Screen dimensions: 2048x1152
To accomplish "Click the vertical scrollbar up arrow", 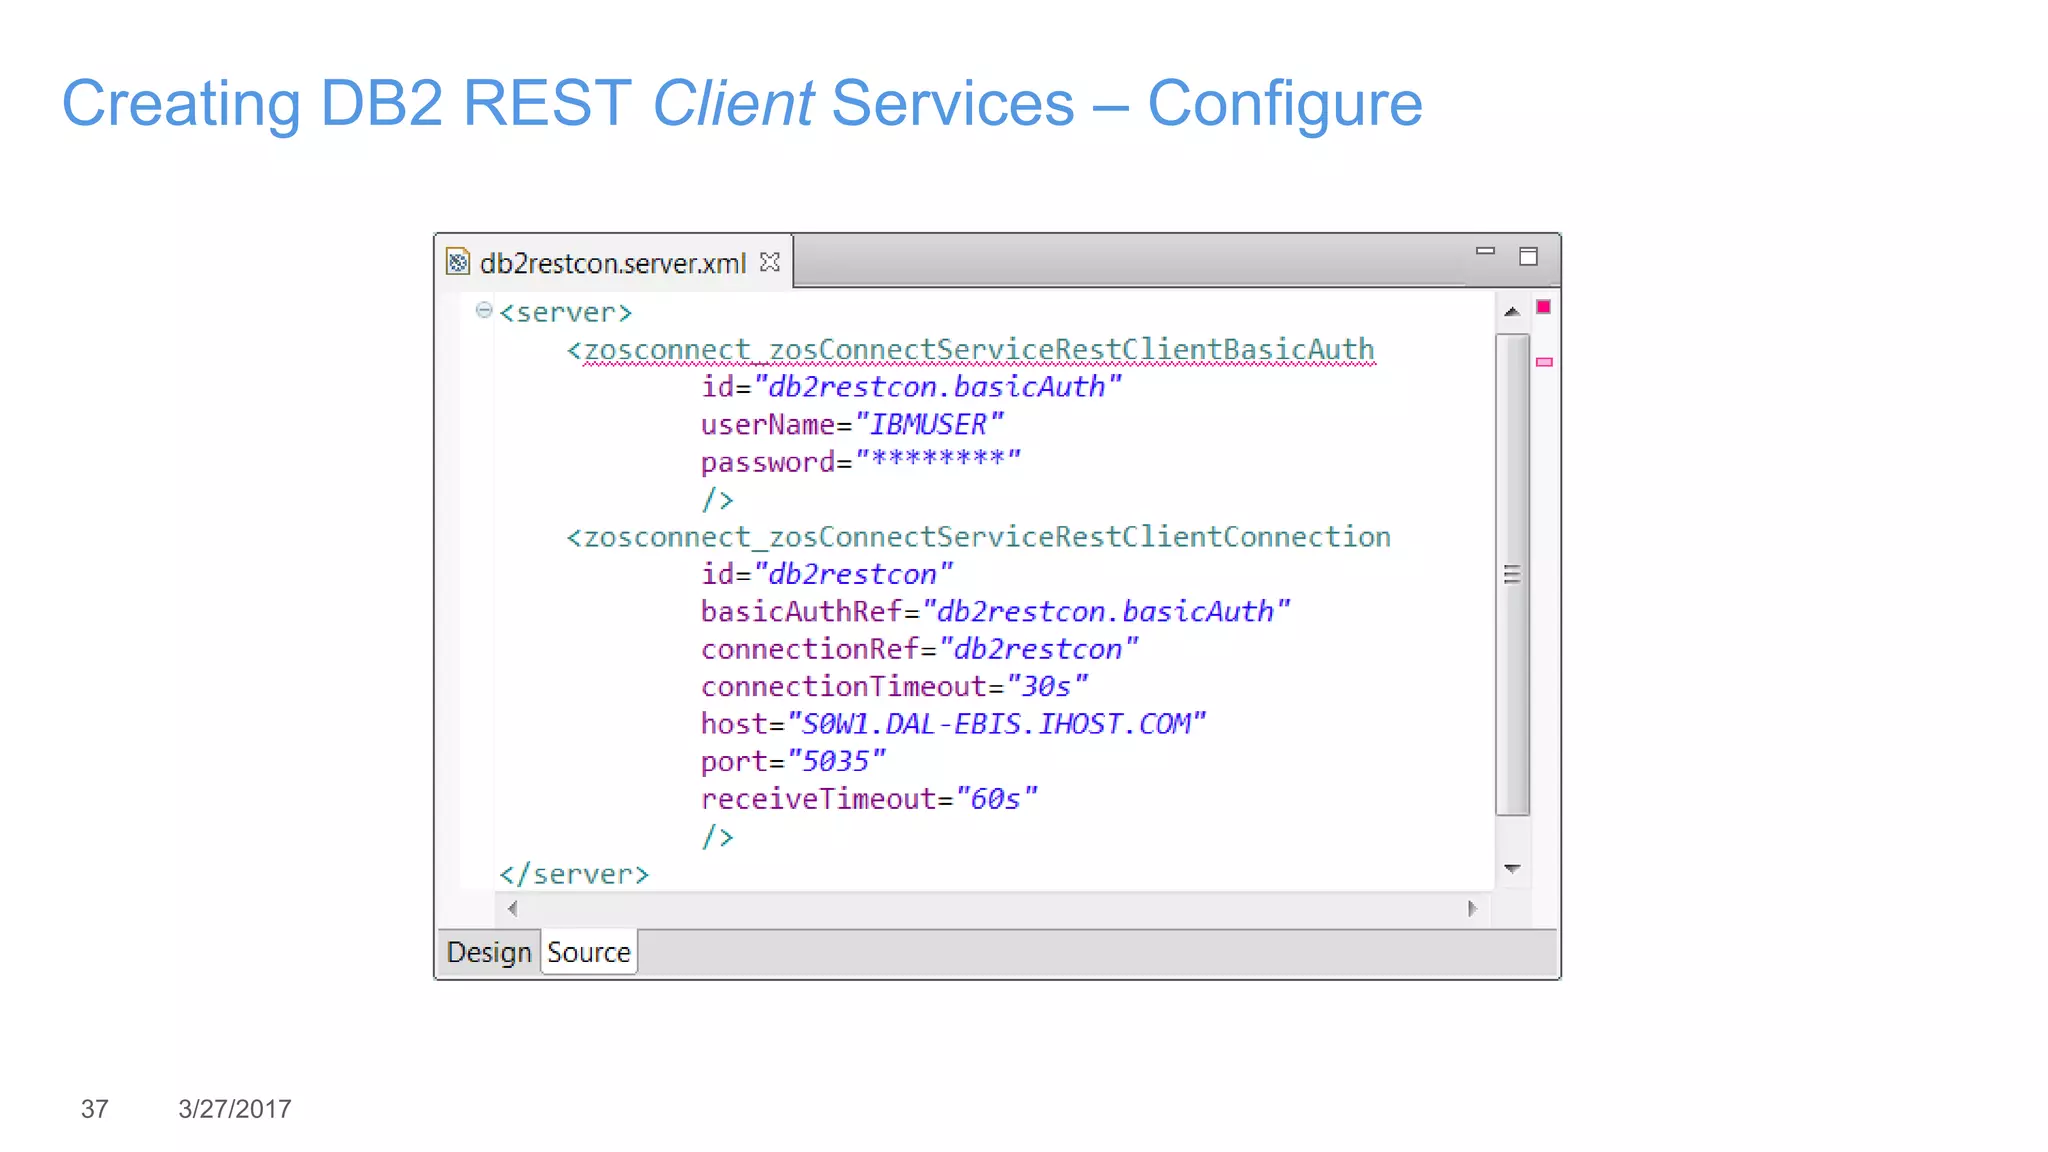I will (1512, 312).
